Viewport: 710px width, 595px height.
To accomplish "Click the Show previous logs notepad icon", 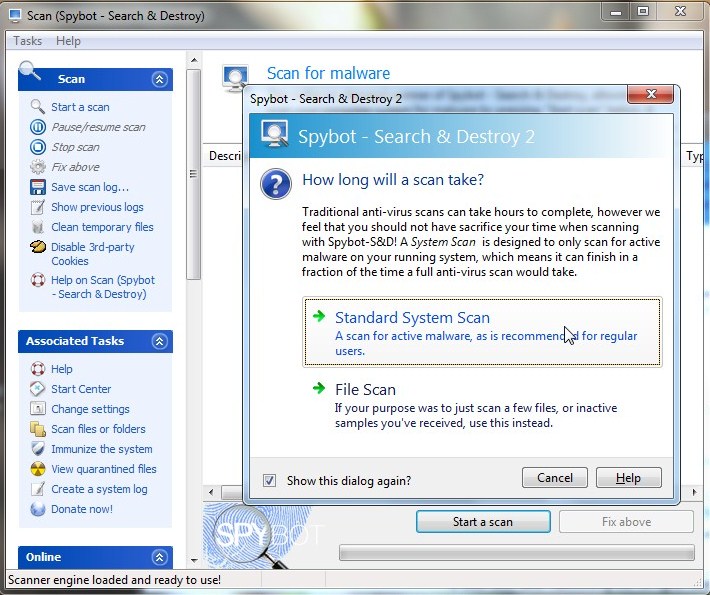I will click(38, 207).
